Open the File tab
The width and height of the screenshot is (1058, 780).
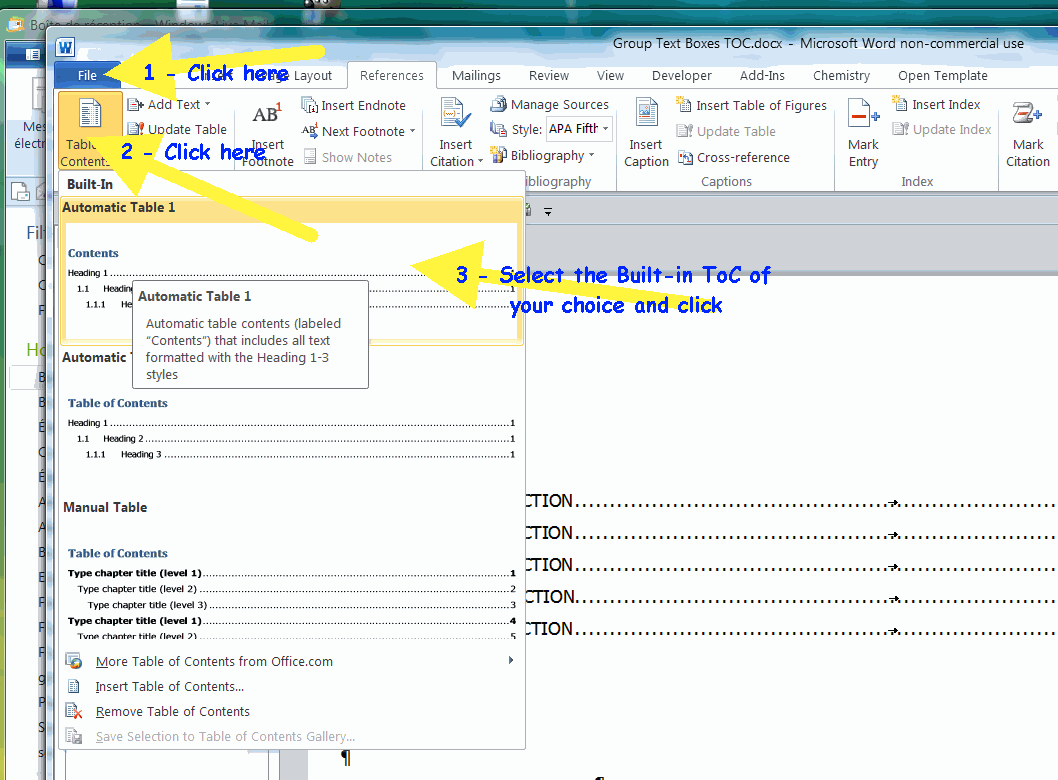(87, 76)
